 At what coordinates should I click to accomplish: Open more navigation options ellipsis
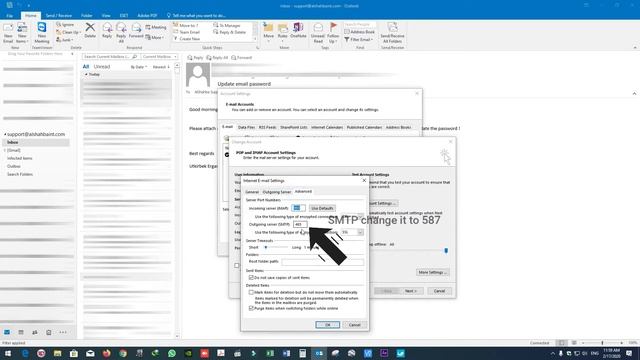pos(63,332)
